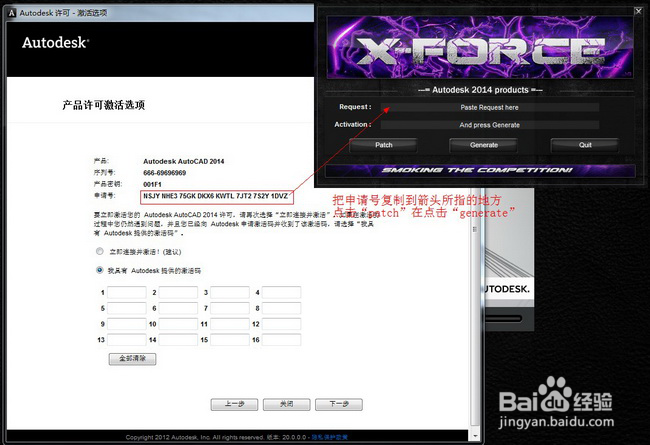This screenshot has width=650, height=445.
Task: Close the X-Force keygen window
Action: click(638, 11)
